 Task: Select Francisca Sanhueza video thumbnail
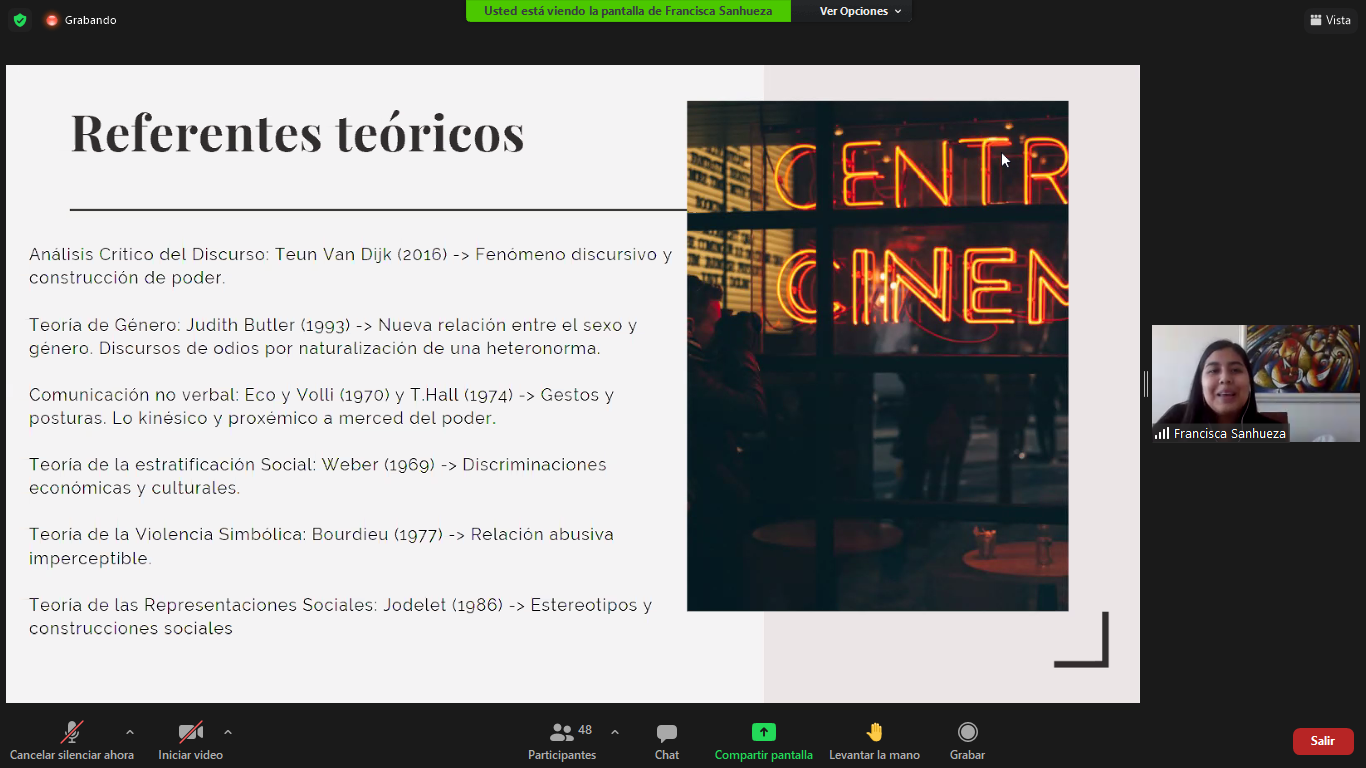1256,383
